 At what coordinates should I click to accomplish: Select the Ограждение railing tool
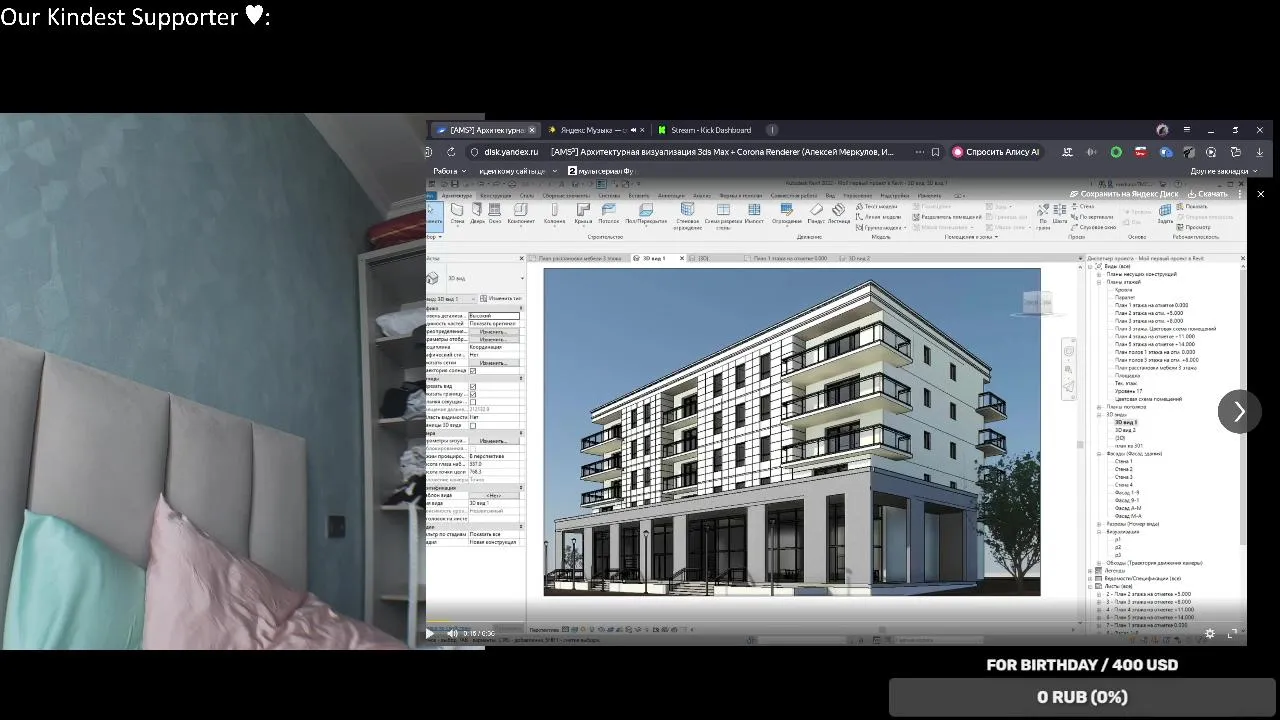[x=787, y=213]
